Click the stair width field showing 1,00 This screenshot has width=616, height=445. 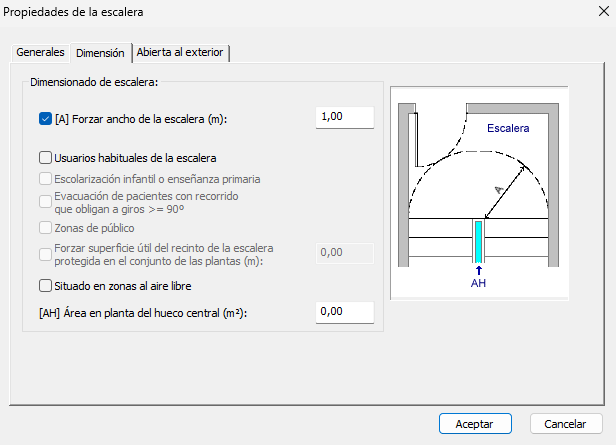pos(344,117)
